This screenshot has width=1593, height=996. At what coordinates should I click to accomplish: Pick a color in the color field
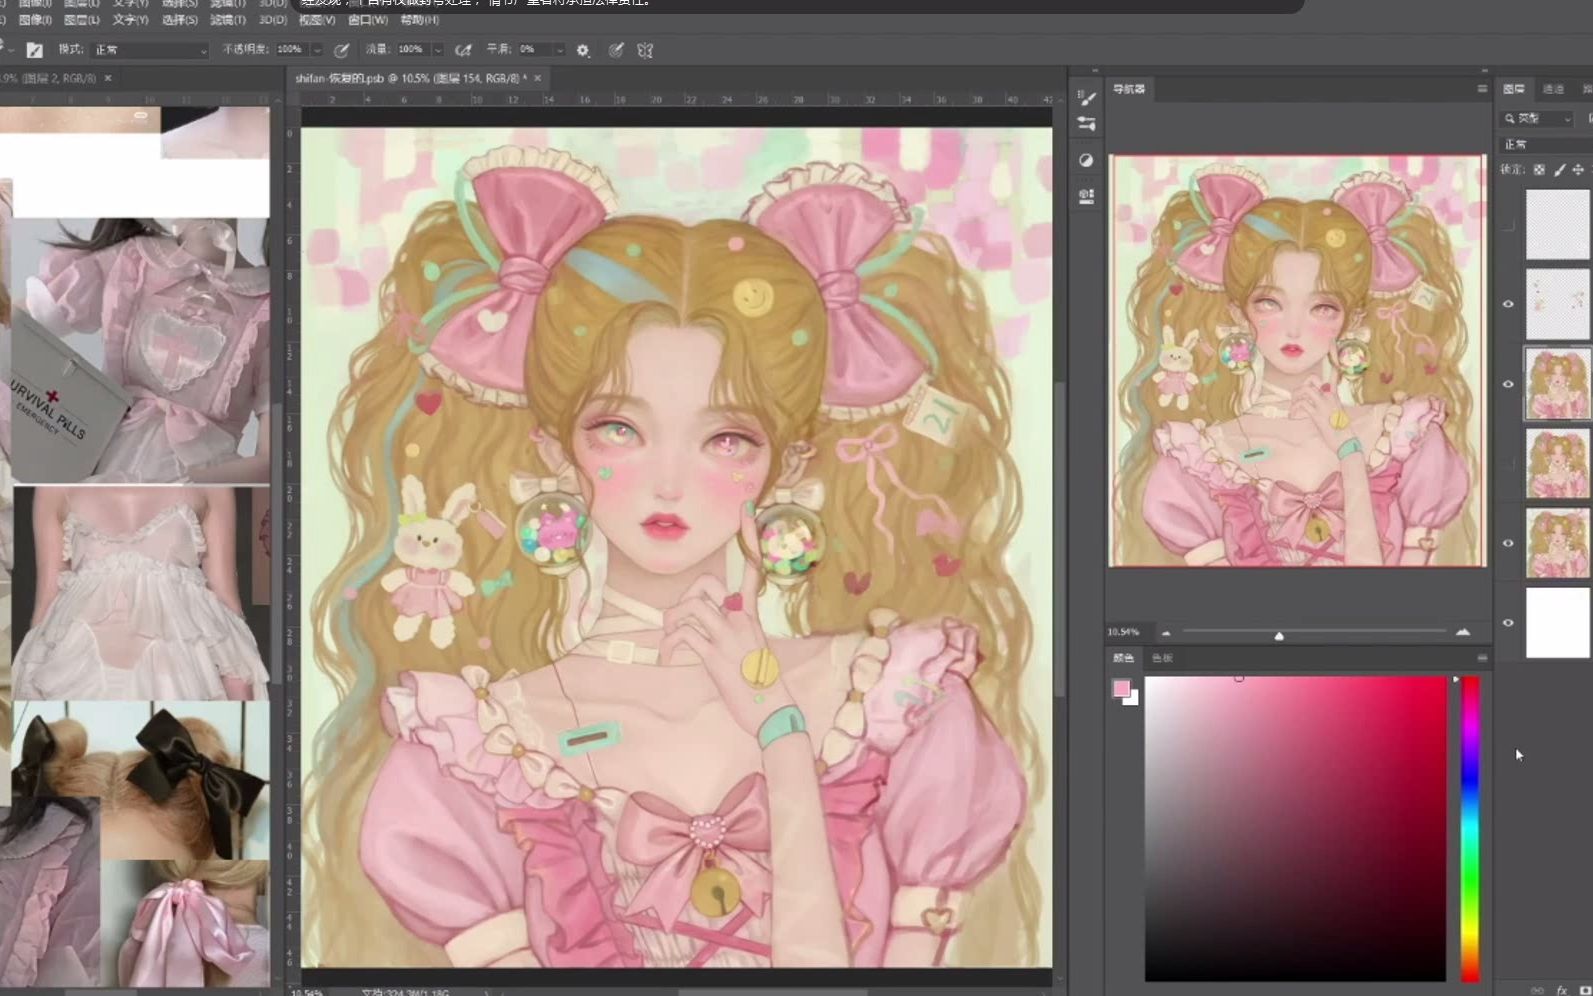(x=1295, y=829)
